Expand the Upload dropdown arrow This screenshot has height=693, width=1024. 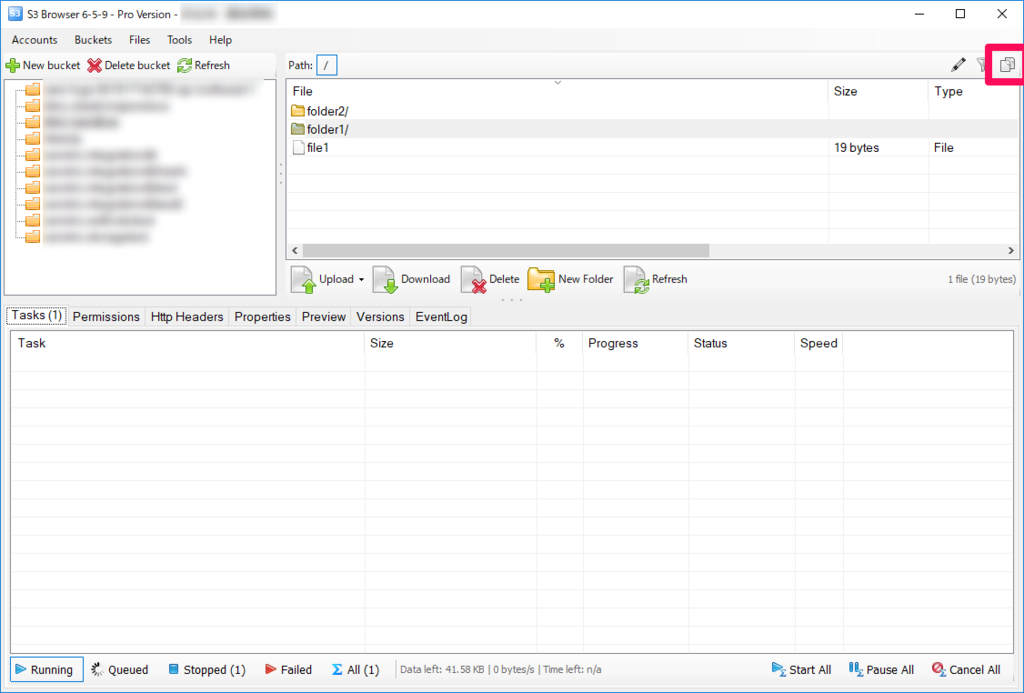point(361,280)
